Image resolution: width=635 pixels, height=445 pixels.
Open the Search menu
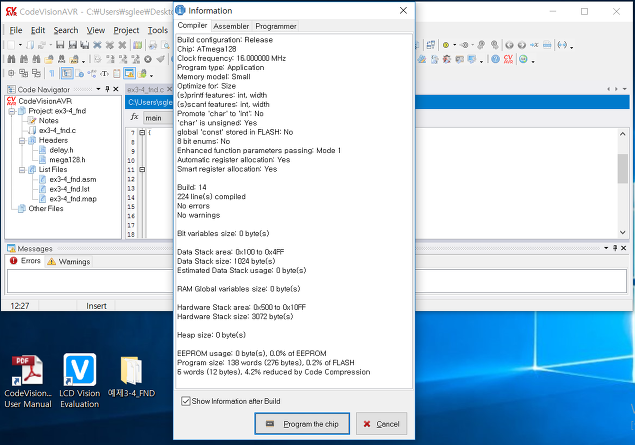(x=66, y=30)
